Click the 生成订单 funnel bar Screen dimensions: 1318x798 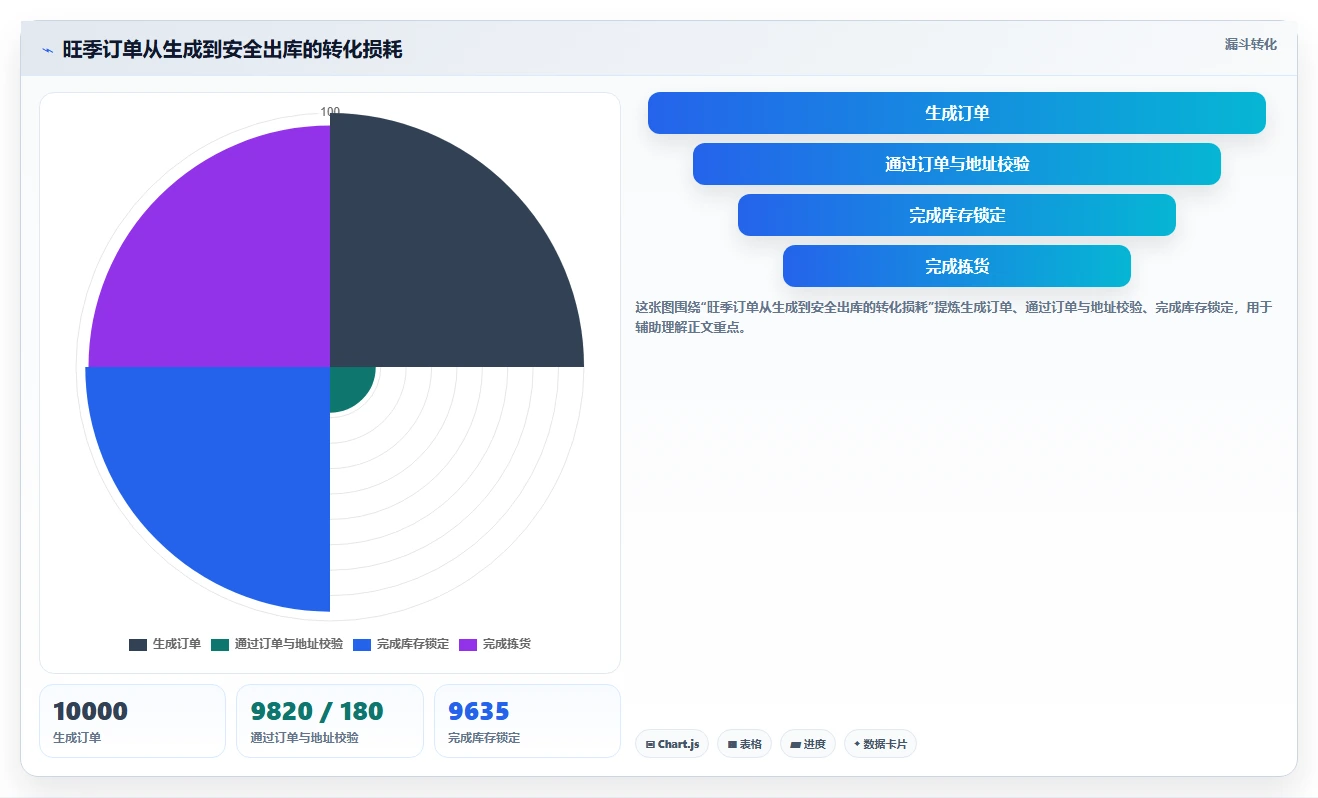(x=957, y=113)
